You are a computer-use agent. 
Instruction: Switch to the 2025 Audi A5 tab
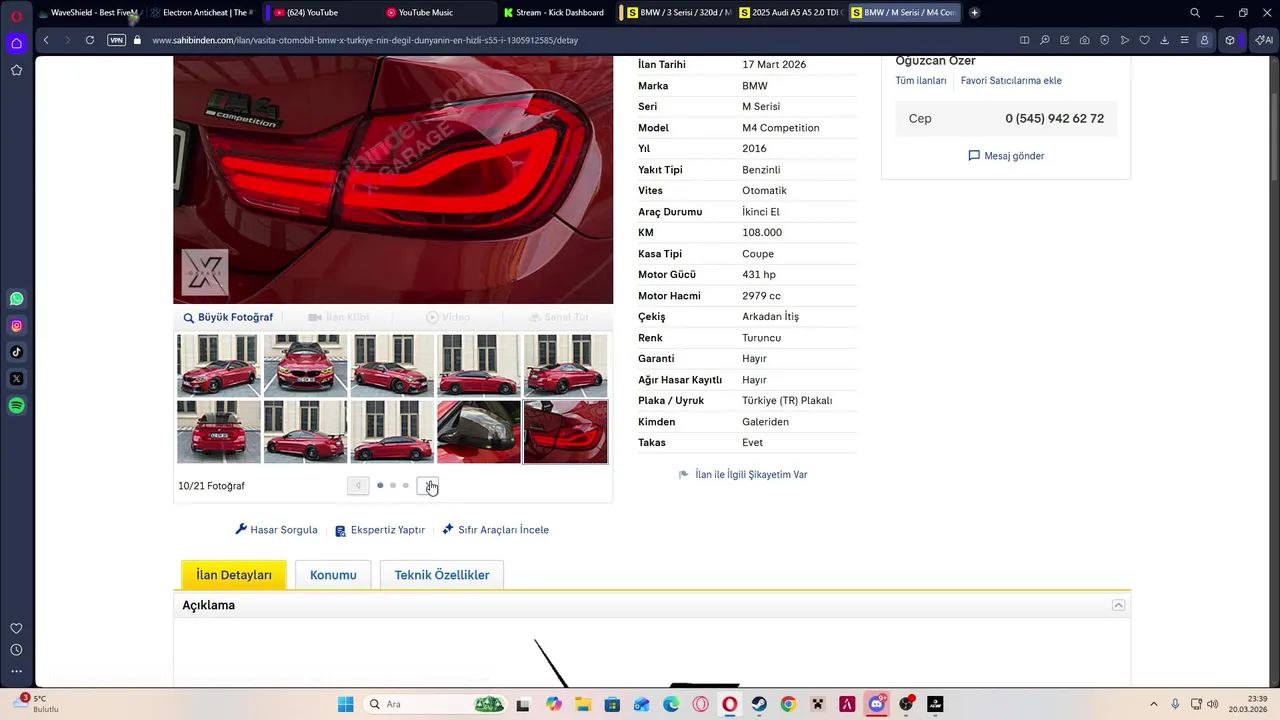tap(790, 13)
